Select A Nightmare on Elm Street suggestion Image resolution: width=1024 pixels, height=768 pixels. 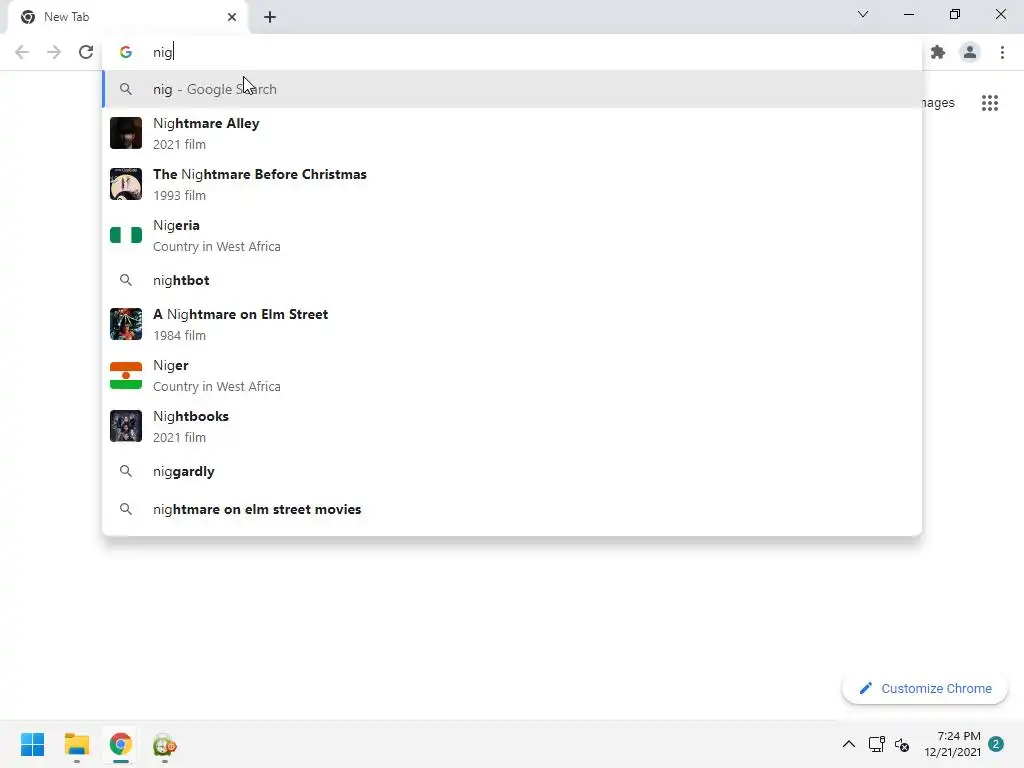(512, 324)
